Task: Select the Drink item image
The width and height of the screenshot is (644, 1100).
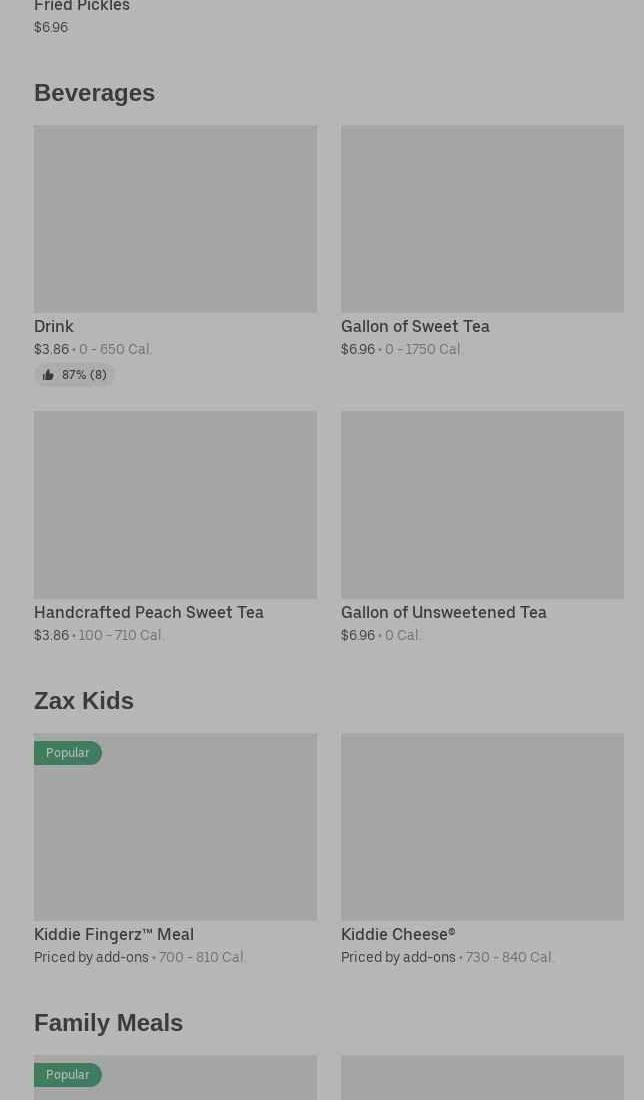Action: [175, 218]
